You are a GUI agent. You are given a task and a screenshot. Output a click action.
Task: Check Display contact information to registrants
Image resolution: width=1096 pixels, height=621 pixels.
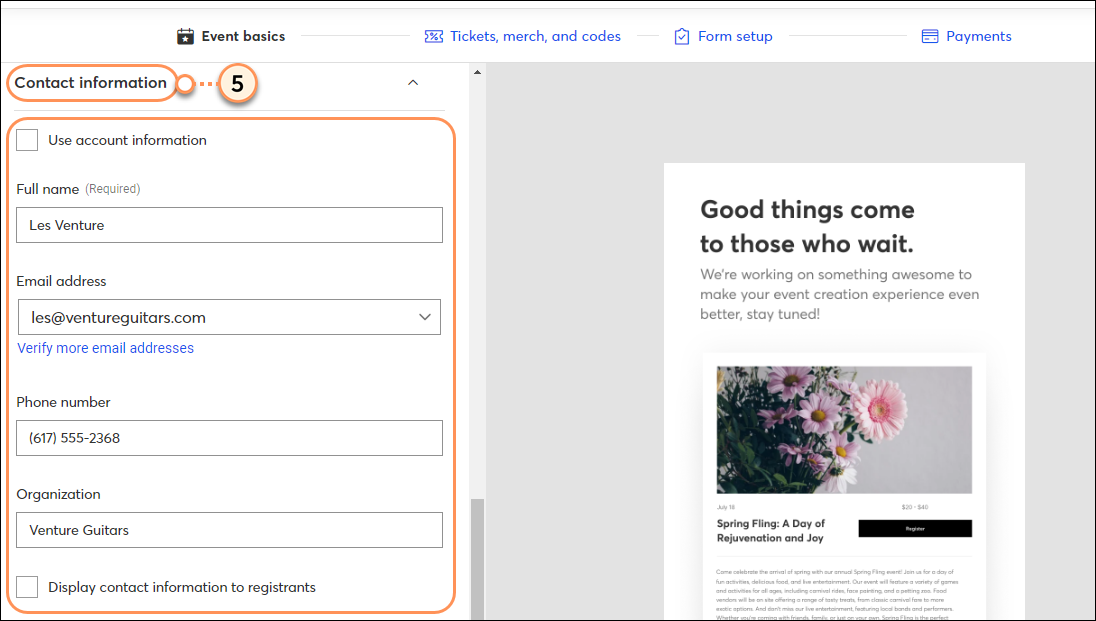(27, 586)
